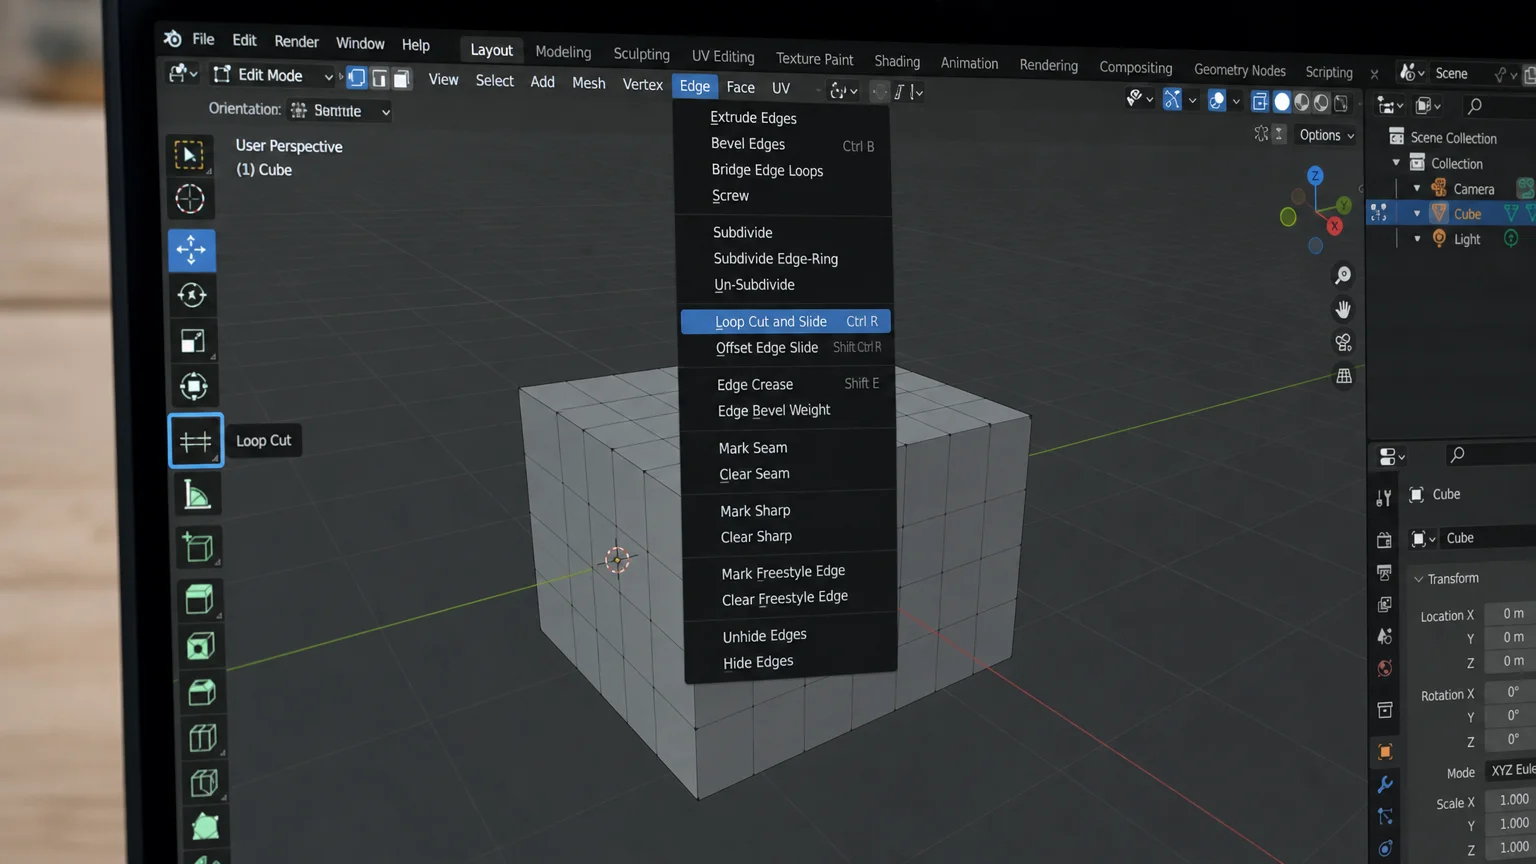Select the Move tool

click(x=191, y=249)
